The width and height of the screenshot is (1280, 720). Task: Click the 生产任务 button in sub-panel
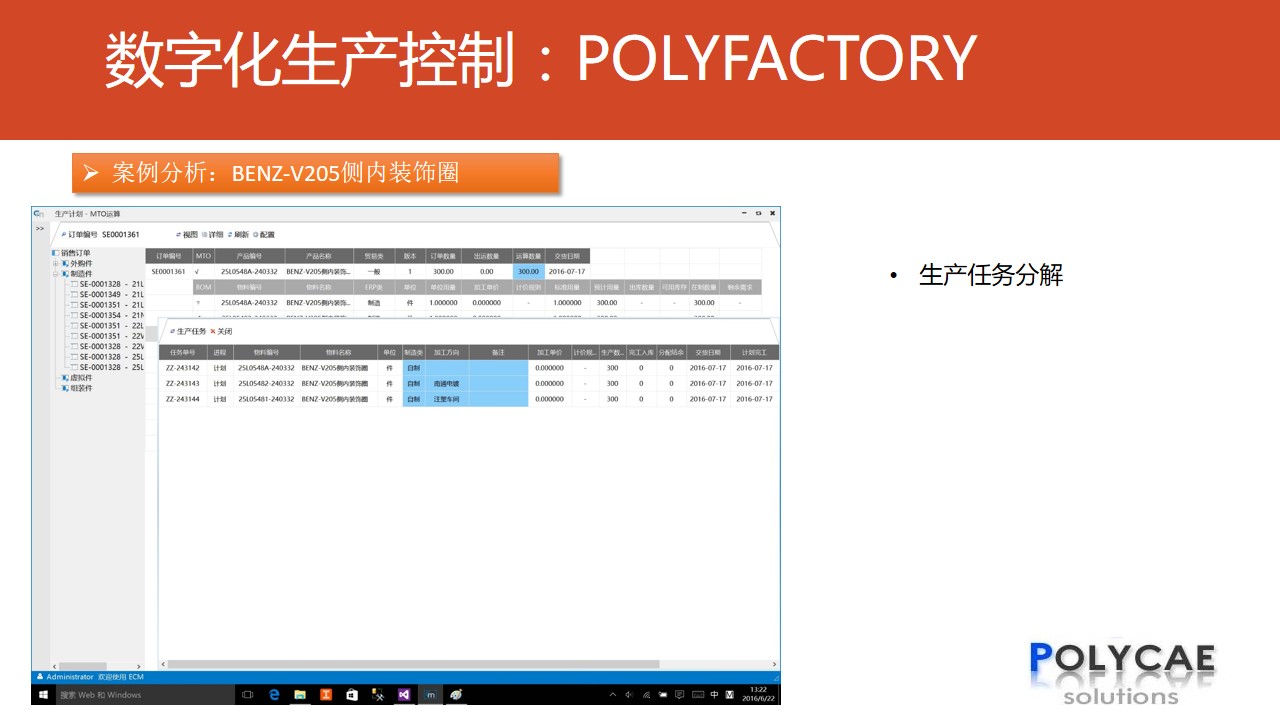tap(188, 331)
